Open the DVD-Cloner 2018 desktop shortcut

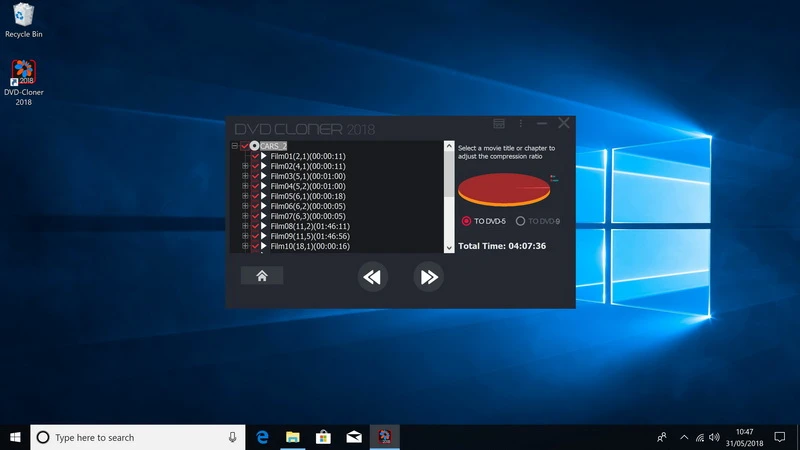[23, 83]
